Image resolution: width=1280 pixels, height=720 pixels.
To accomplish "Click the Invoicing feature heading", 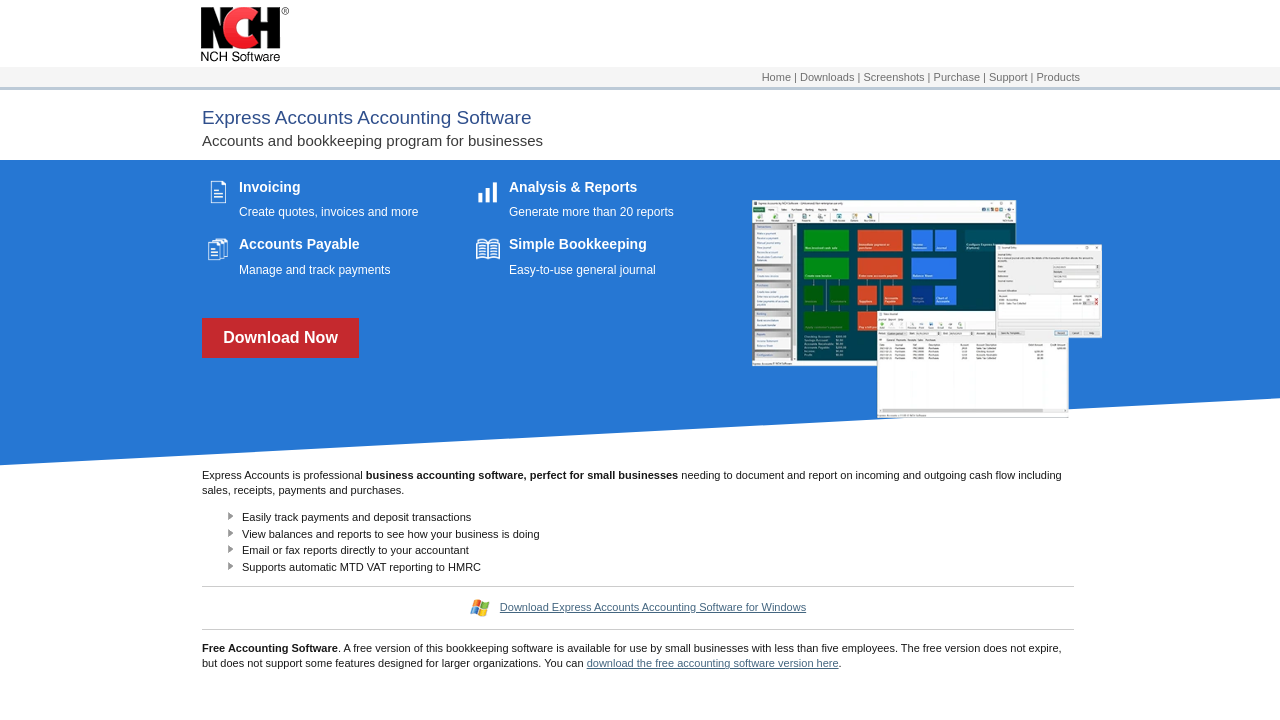I will (269, 187).
